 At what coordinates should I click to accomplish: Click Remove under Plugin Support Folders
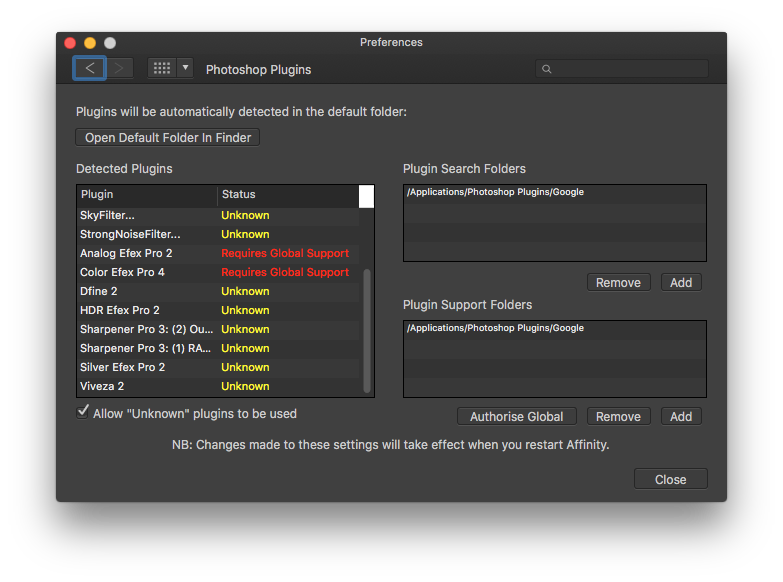click(x=618, y=416)
